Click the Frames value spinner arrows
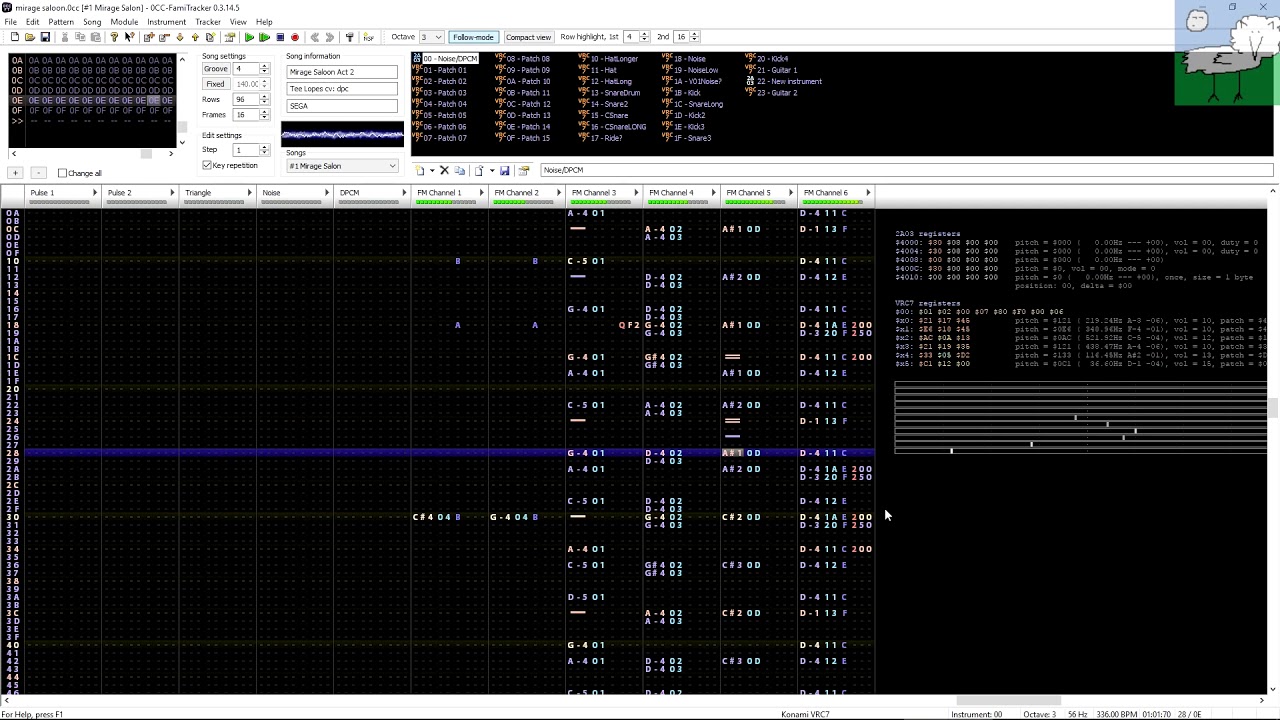 264,115
